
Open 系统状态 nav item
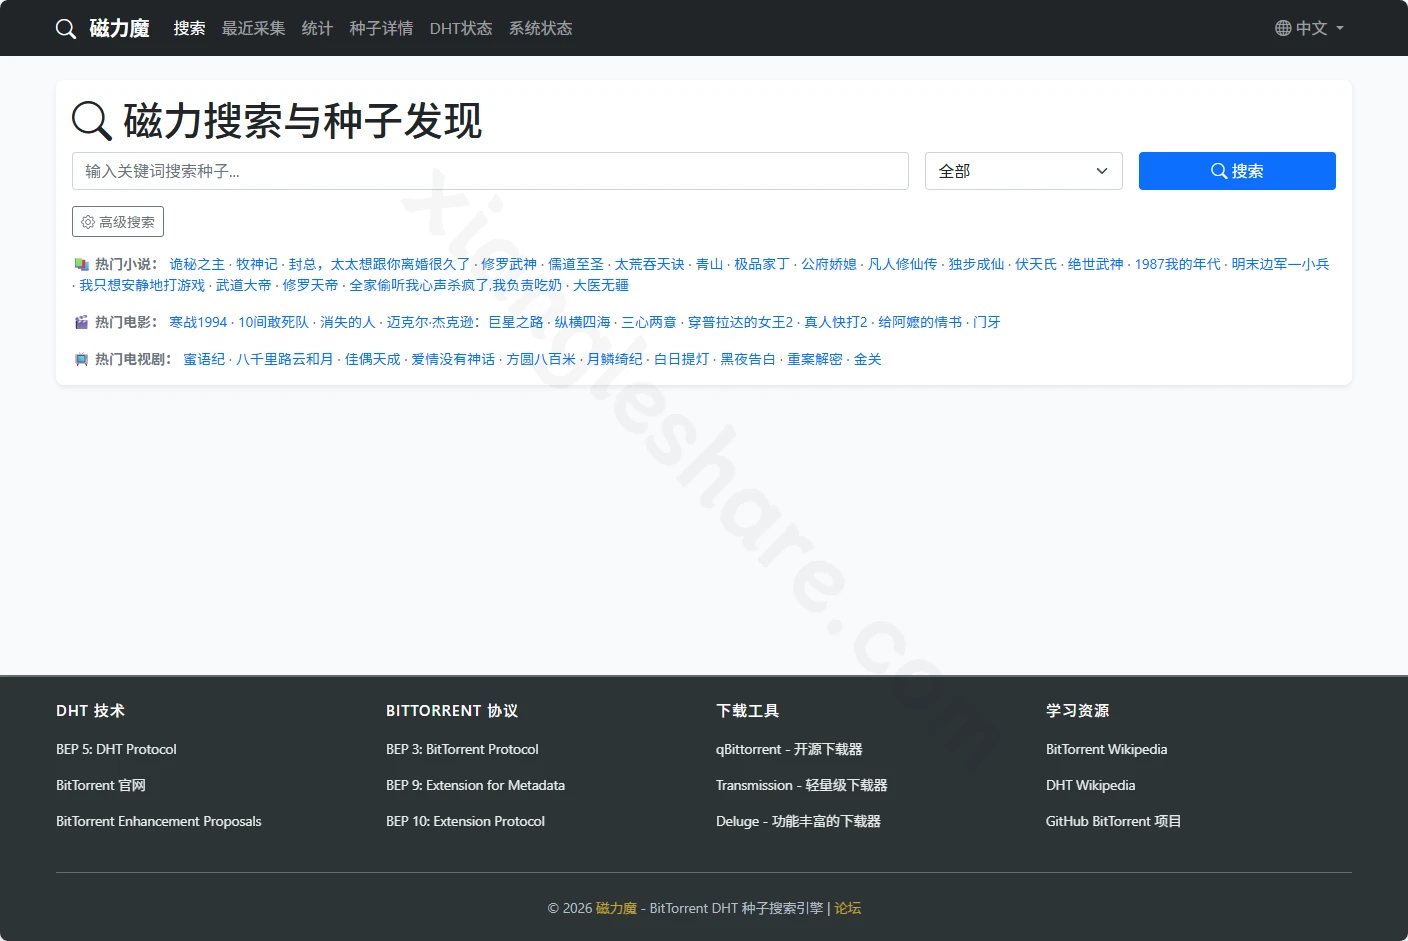click(x=541, y=28)
